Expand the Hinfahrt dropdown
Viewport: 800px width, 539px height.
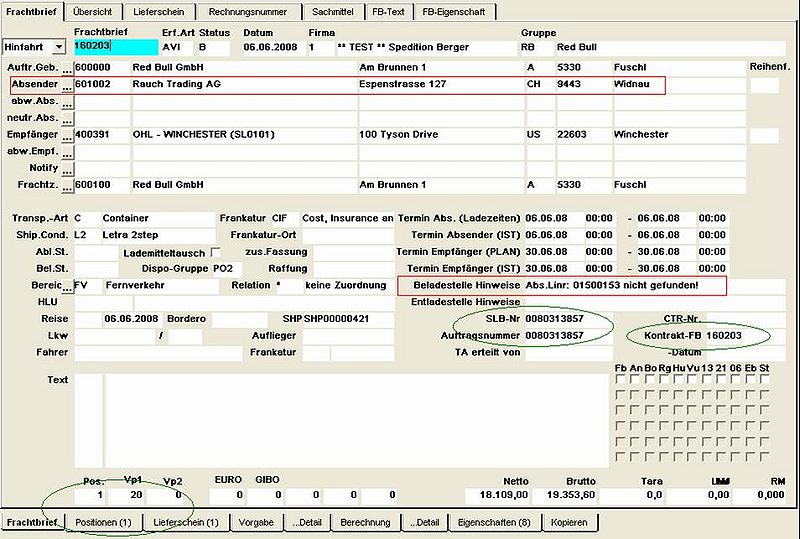(59, 47)
